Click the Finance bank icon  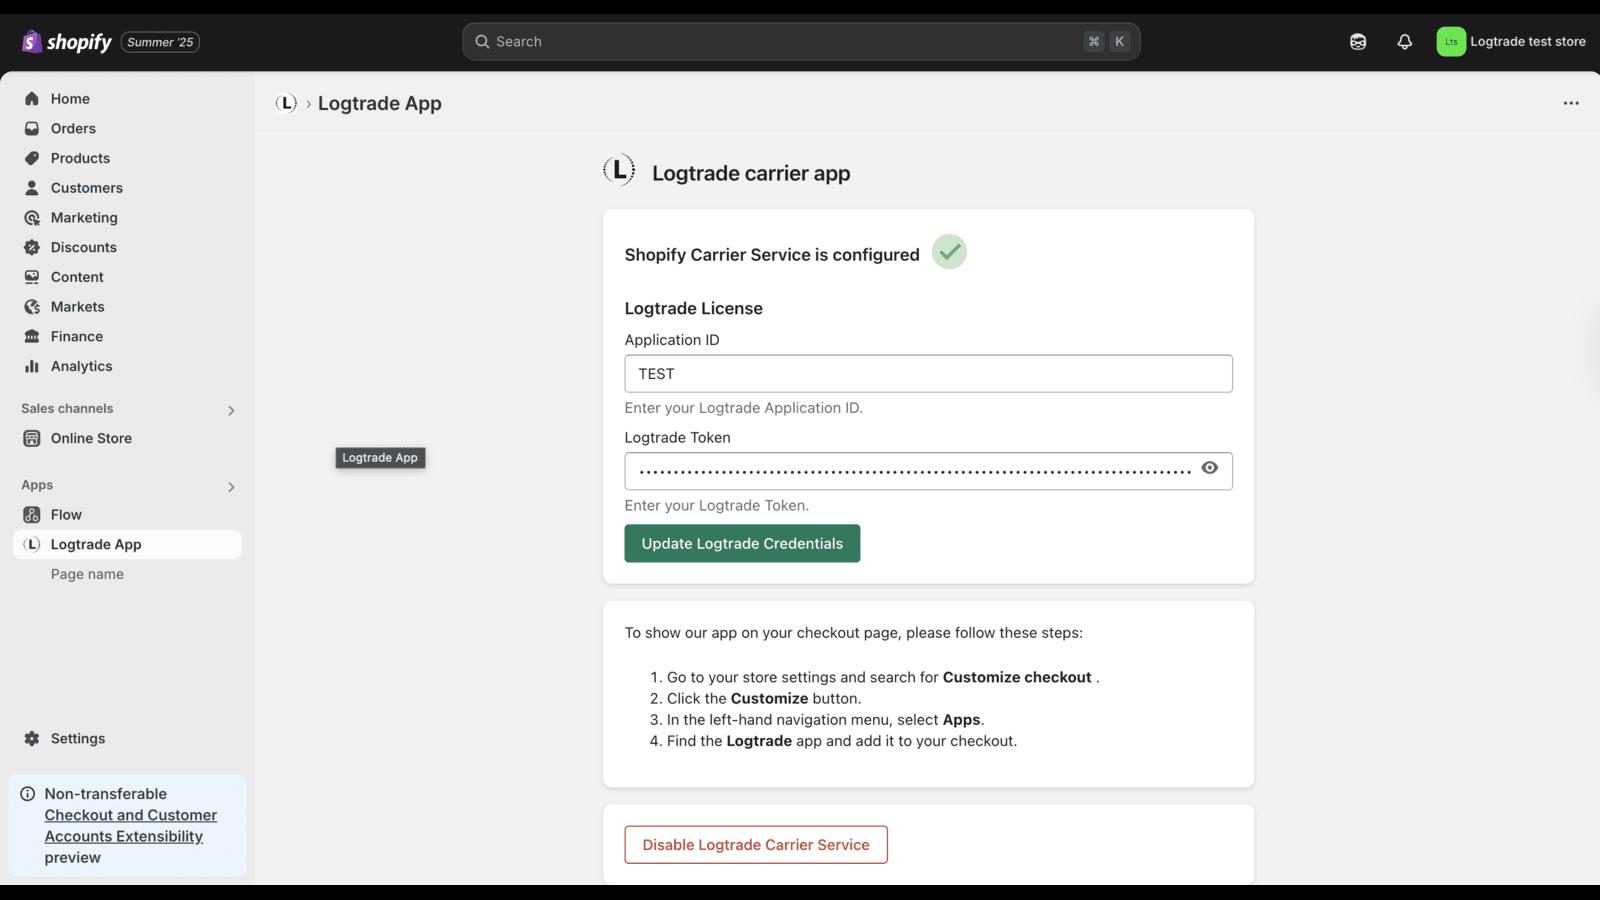click(x=32, y=337)
